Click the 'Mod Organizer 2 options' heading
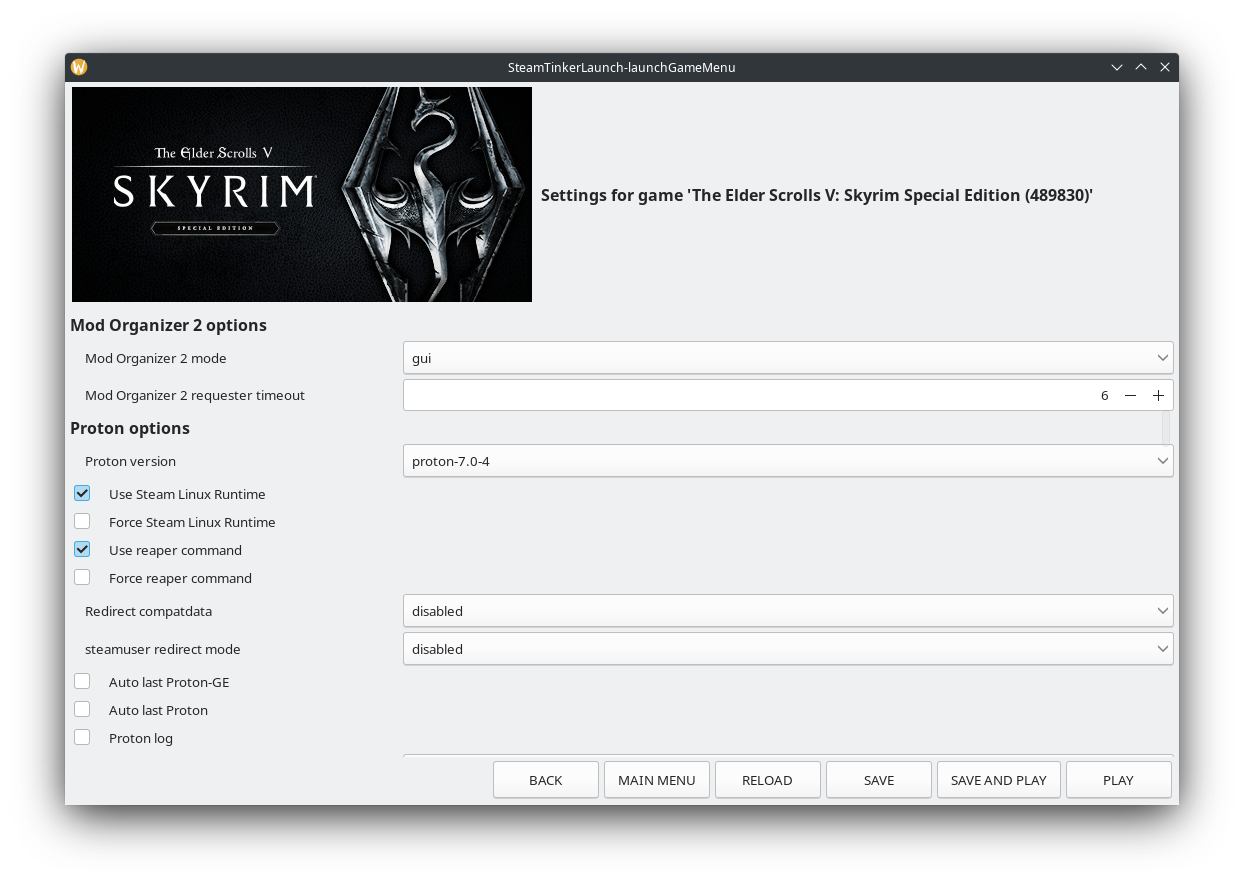 [x=169, y=325]
